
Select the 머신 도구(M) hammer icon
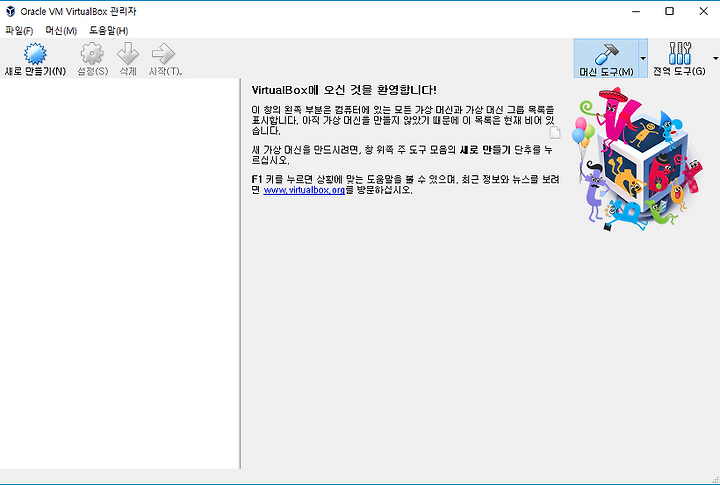[x=606, y=54]
